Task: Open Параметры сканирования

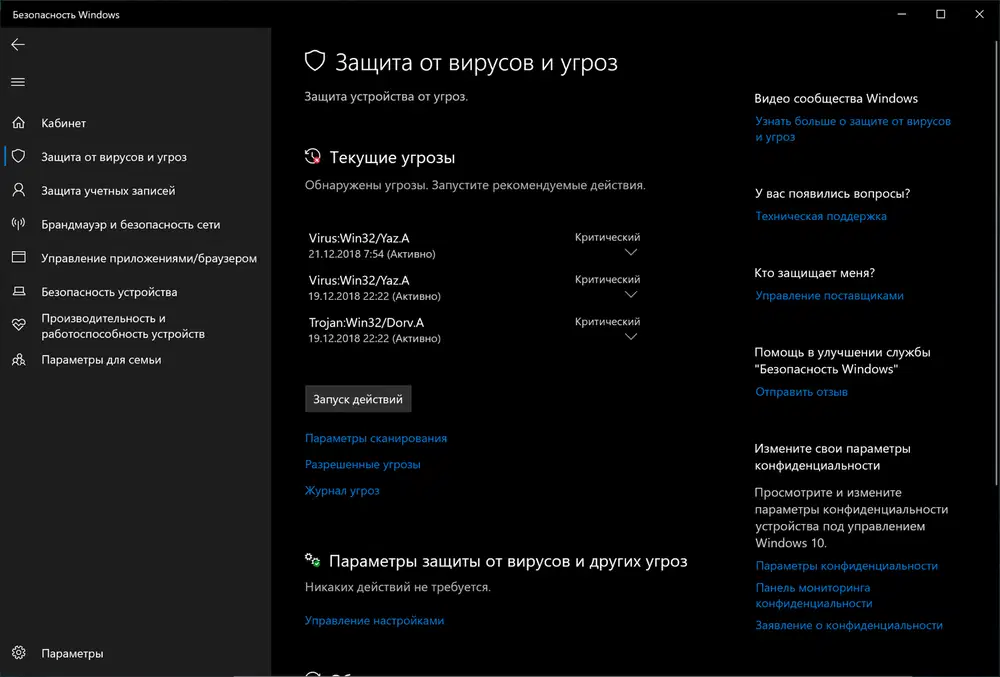Action: click(x=377, y=438)
